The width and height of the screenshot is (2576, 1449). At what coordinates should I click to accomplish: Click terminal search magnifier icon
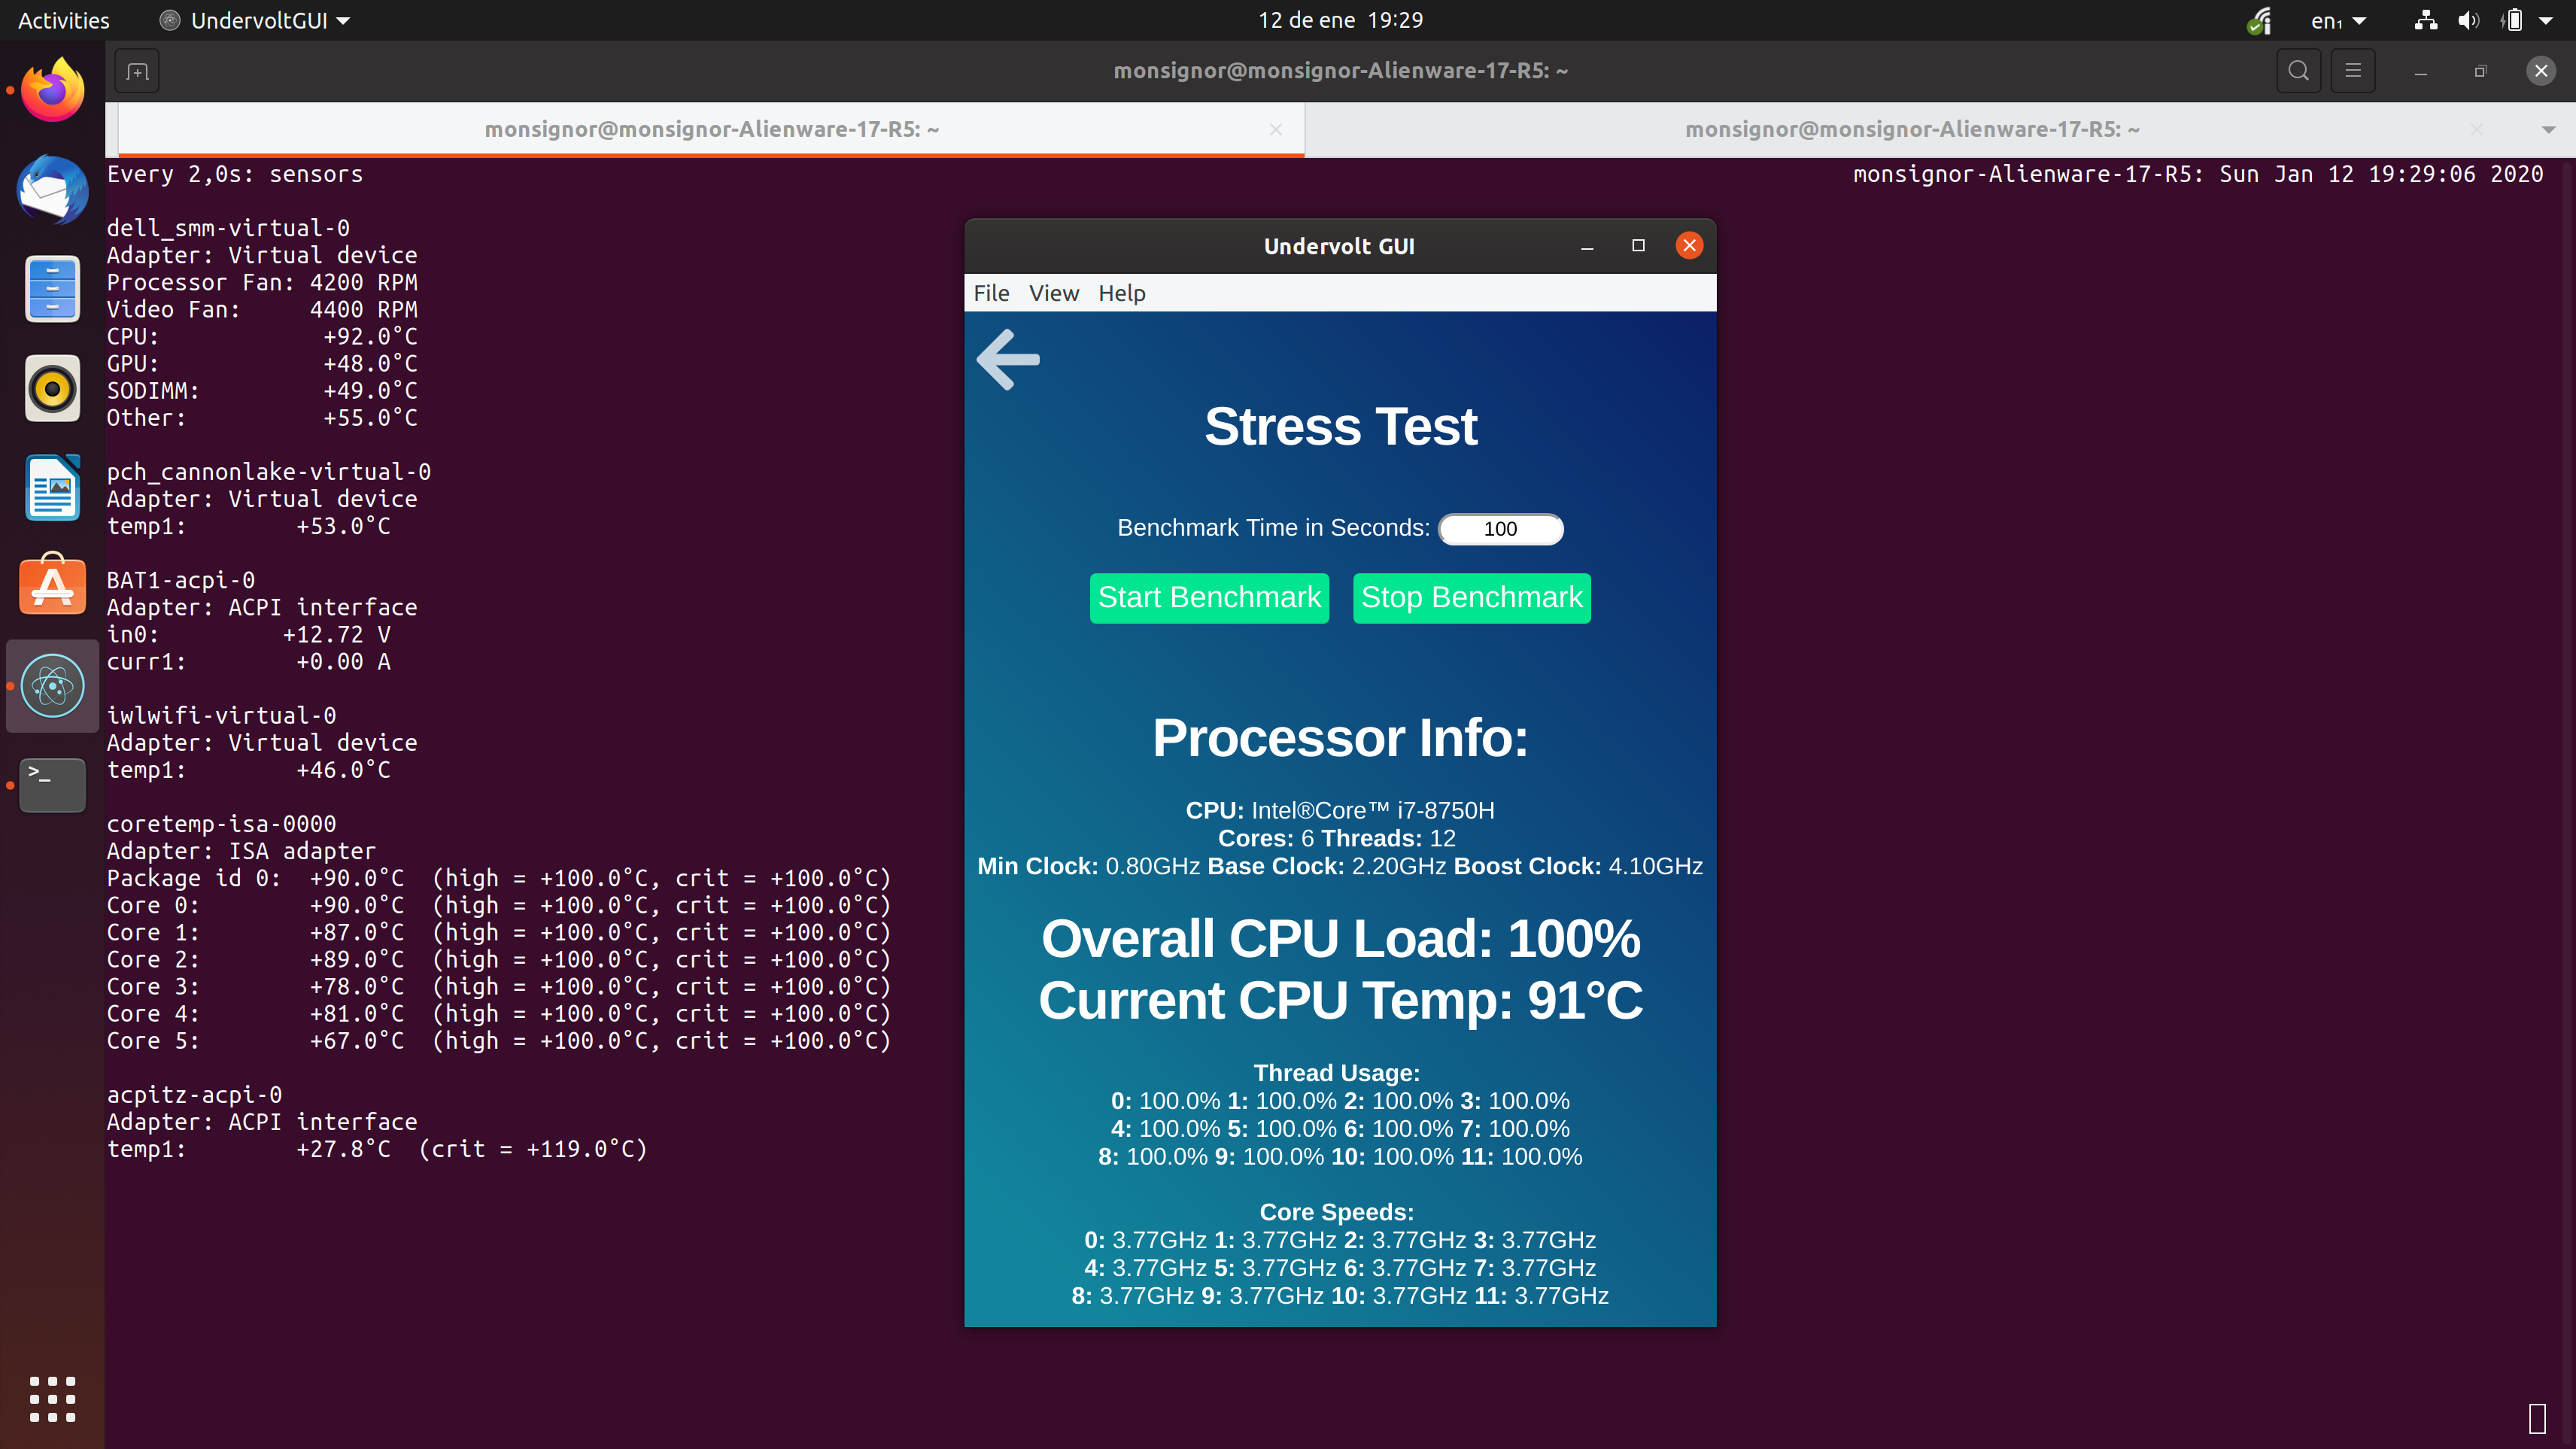click(x=2298, y=71)
